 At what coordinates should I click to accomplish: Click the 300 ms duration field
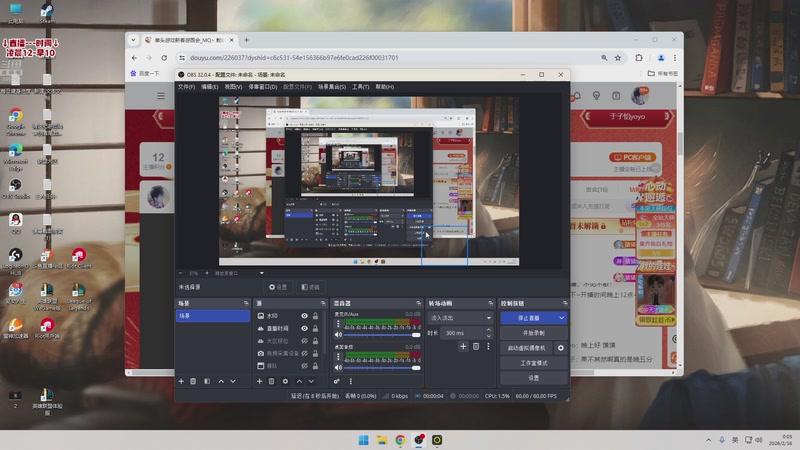tap(462, 333)
